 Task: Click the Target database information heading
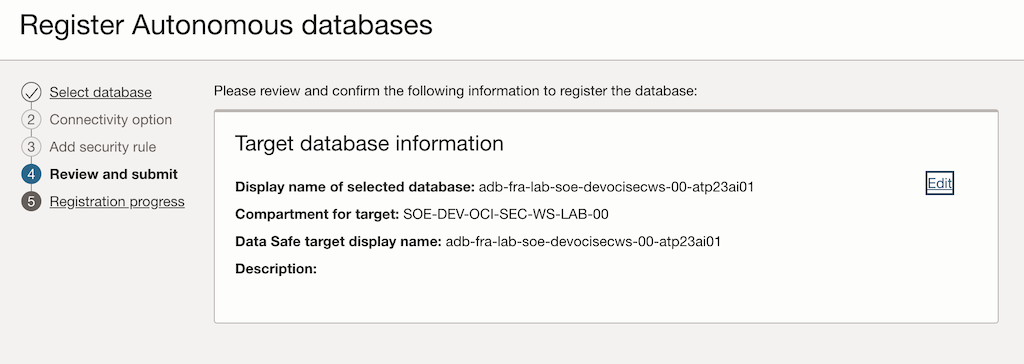(369, 144)
